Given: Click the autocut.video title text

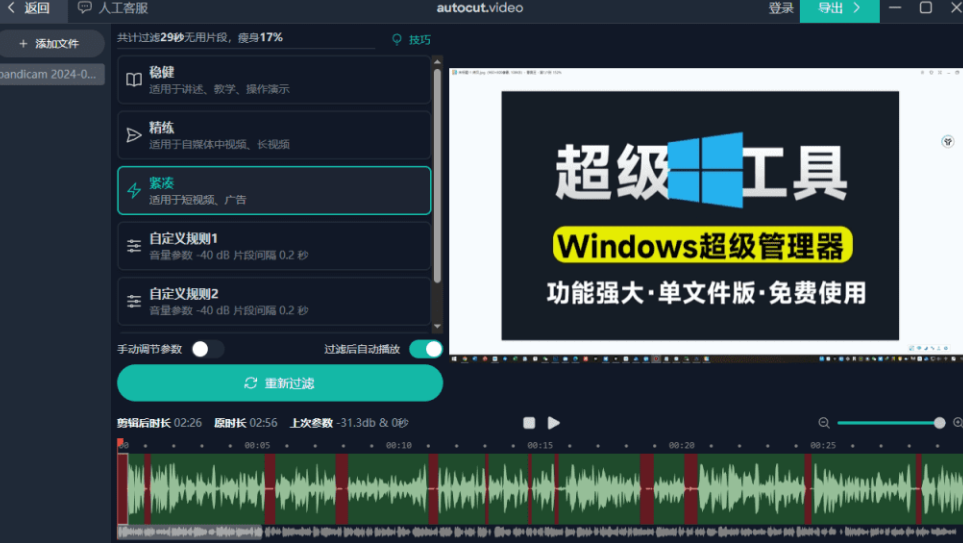Looking at the screenshot, I should 480,8.
